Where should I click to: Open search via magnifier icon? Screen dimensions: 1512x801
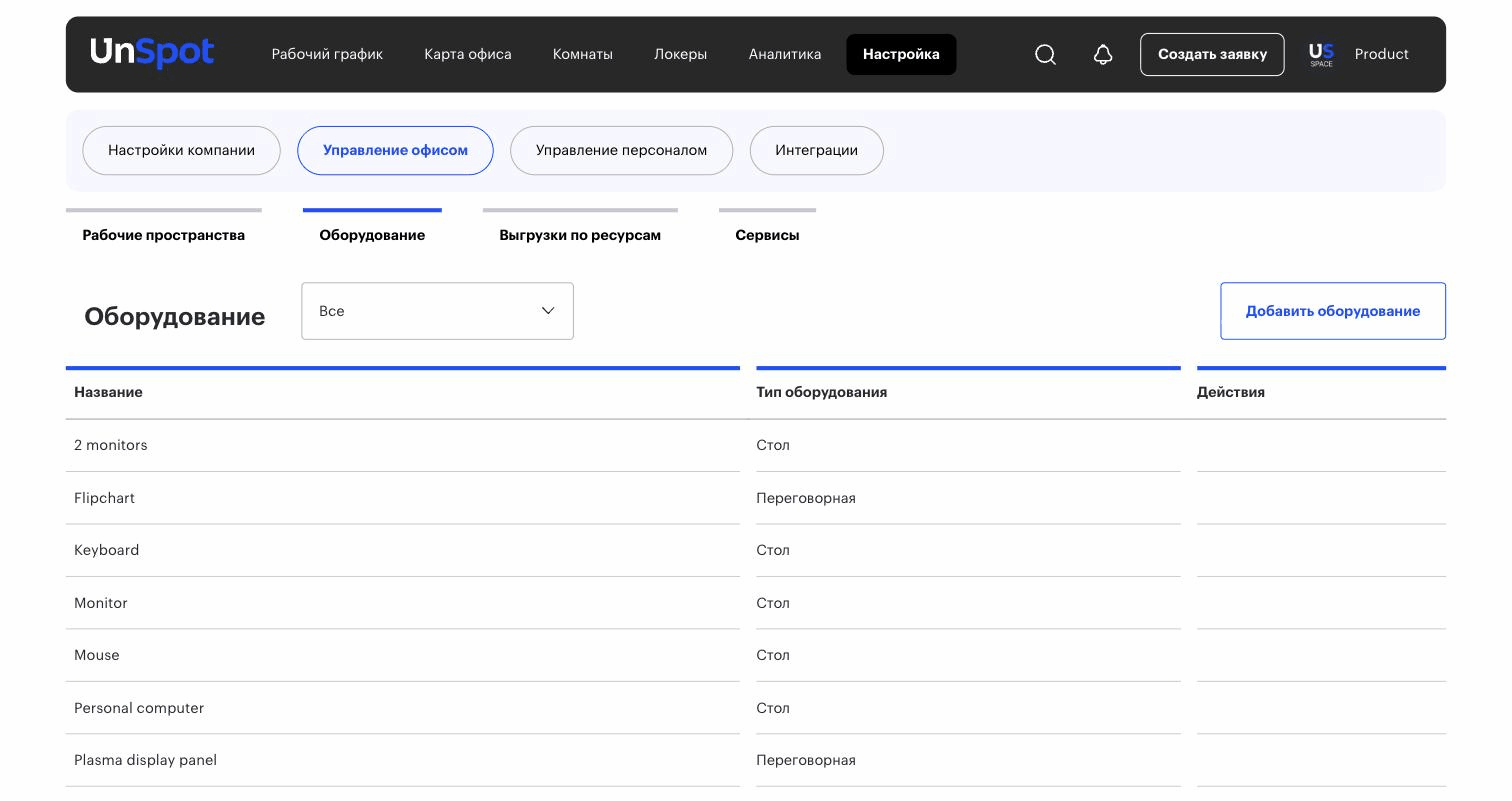point(1045,54)
